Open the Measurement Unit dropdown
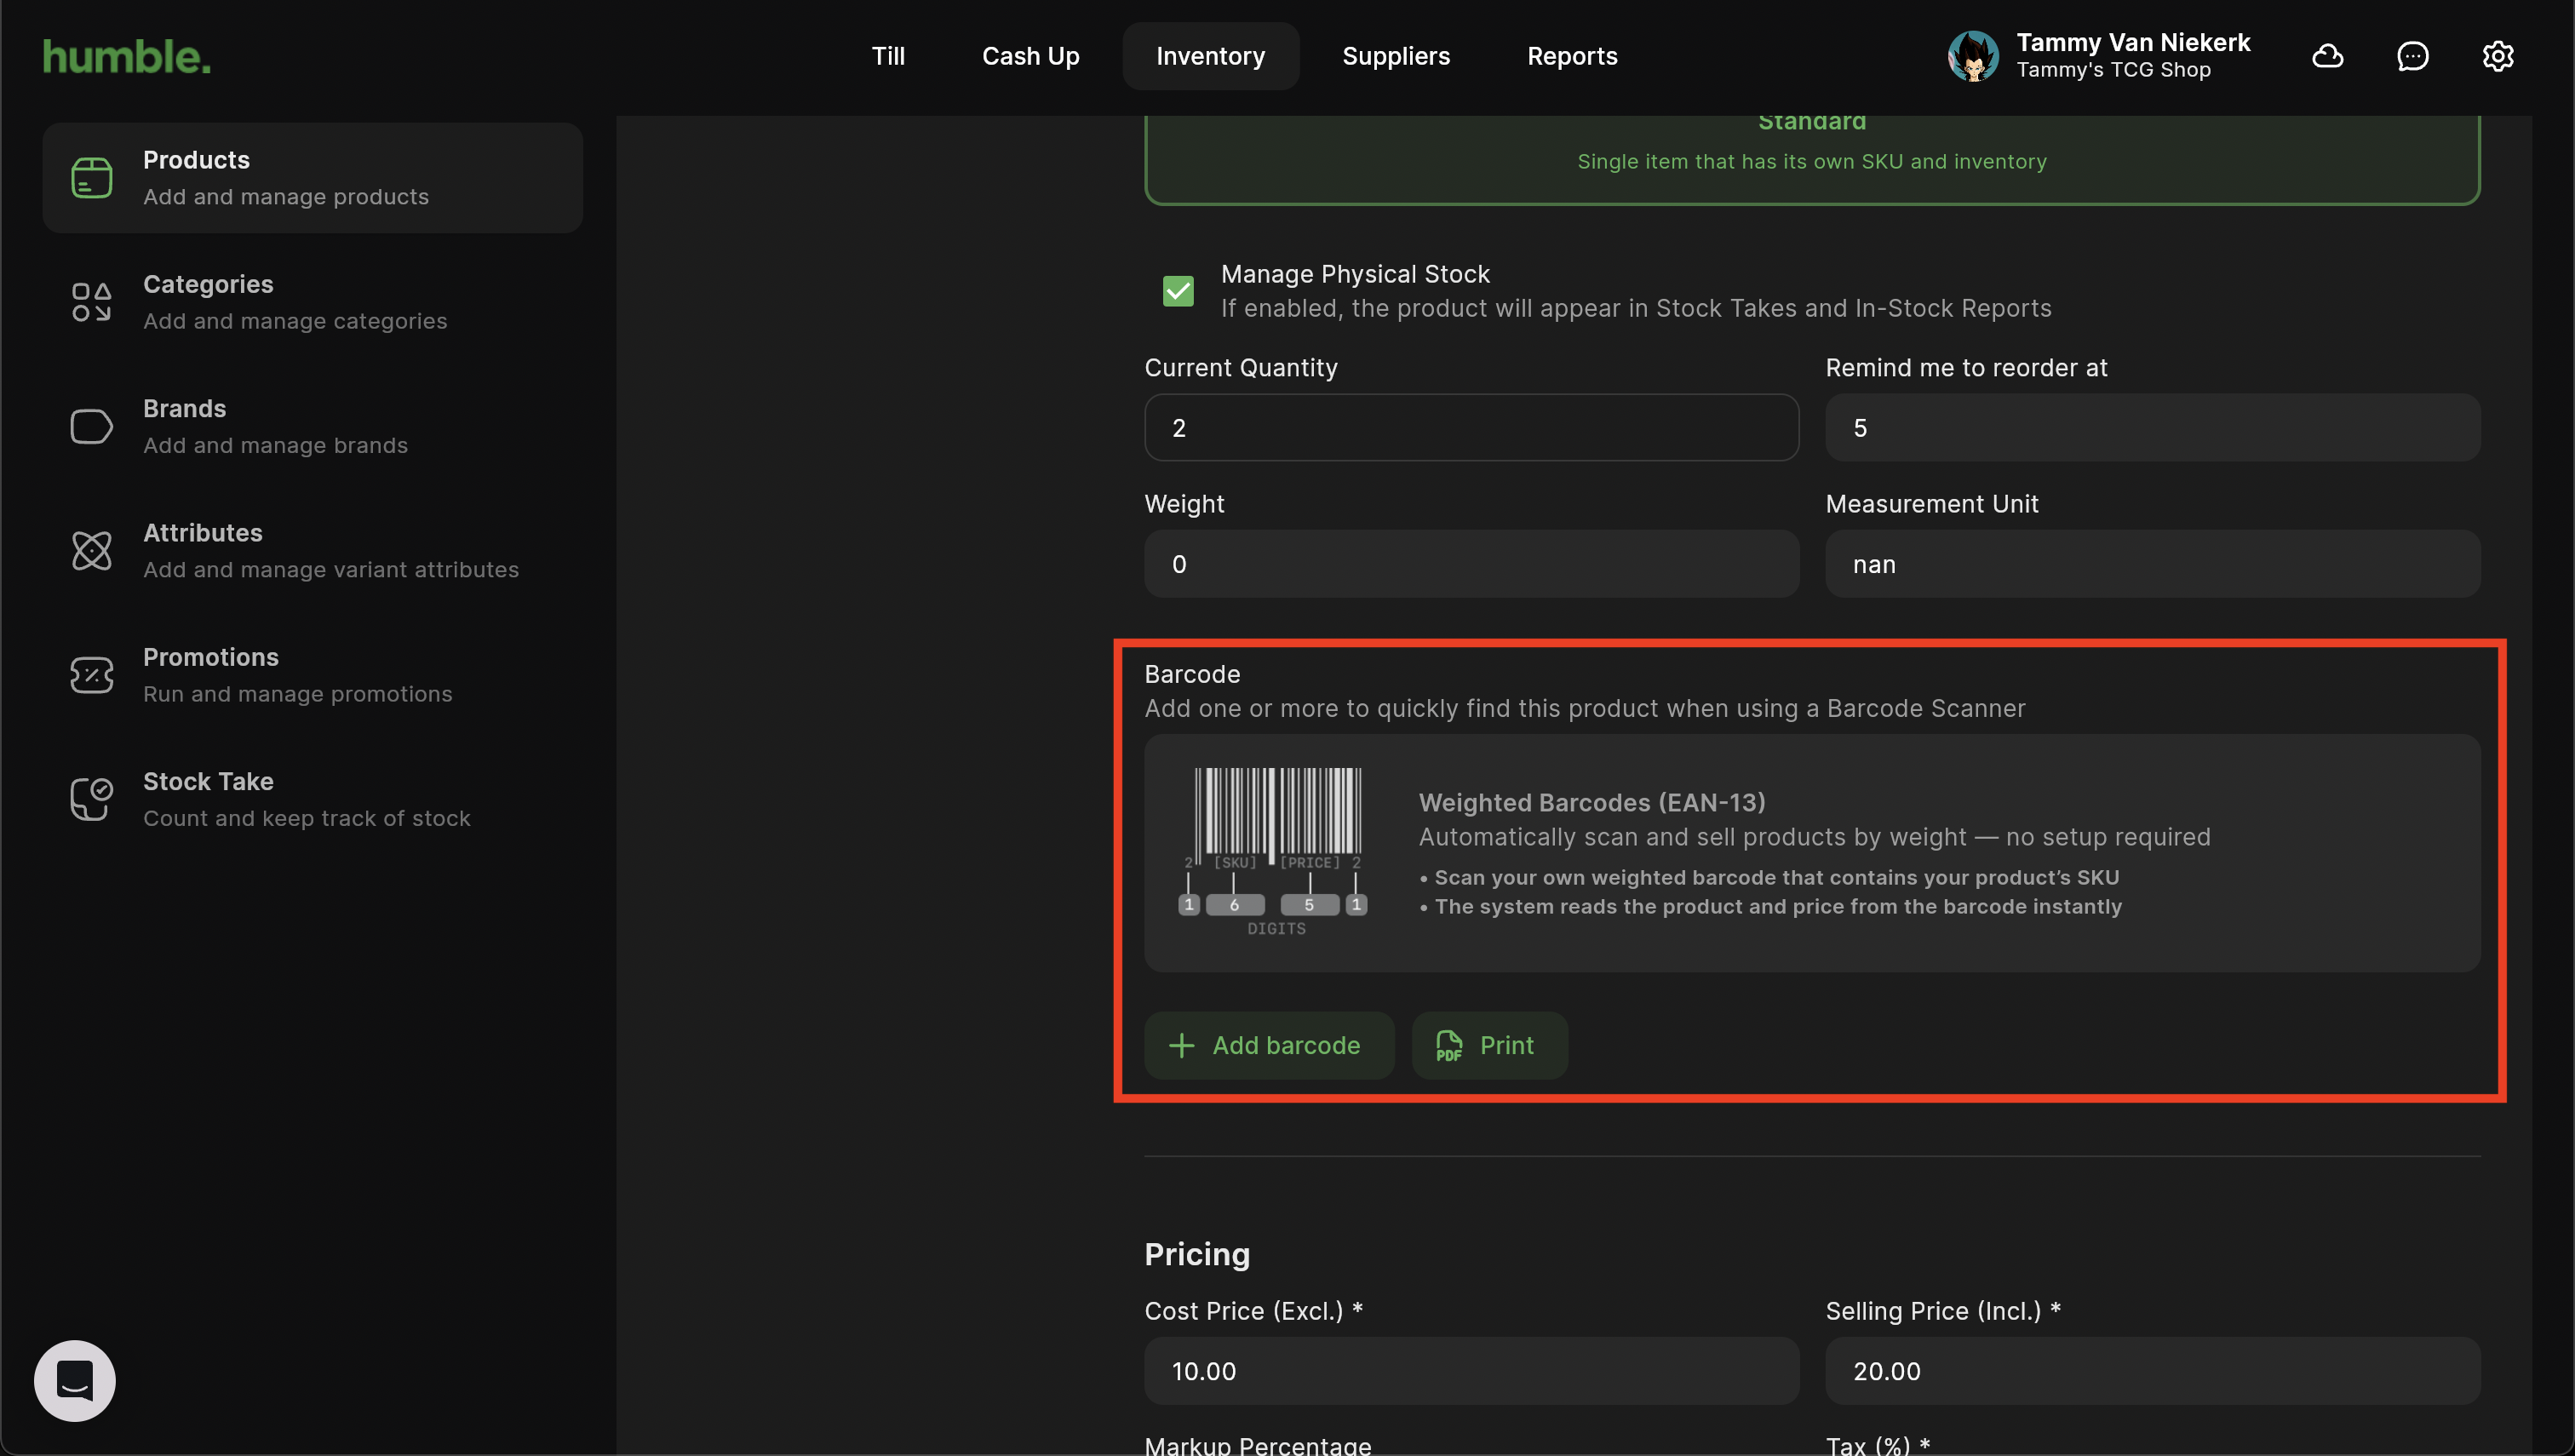2575x1456 pixels. [2152, 564]
